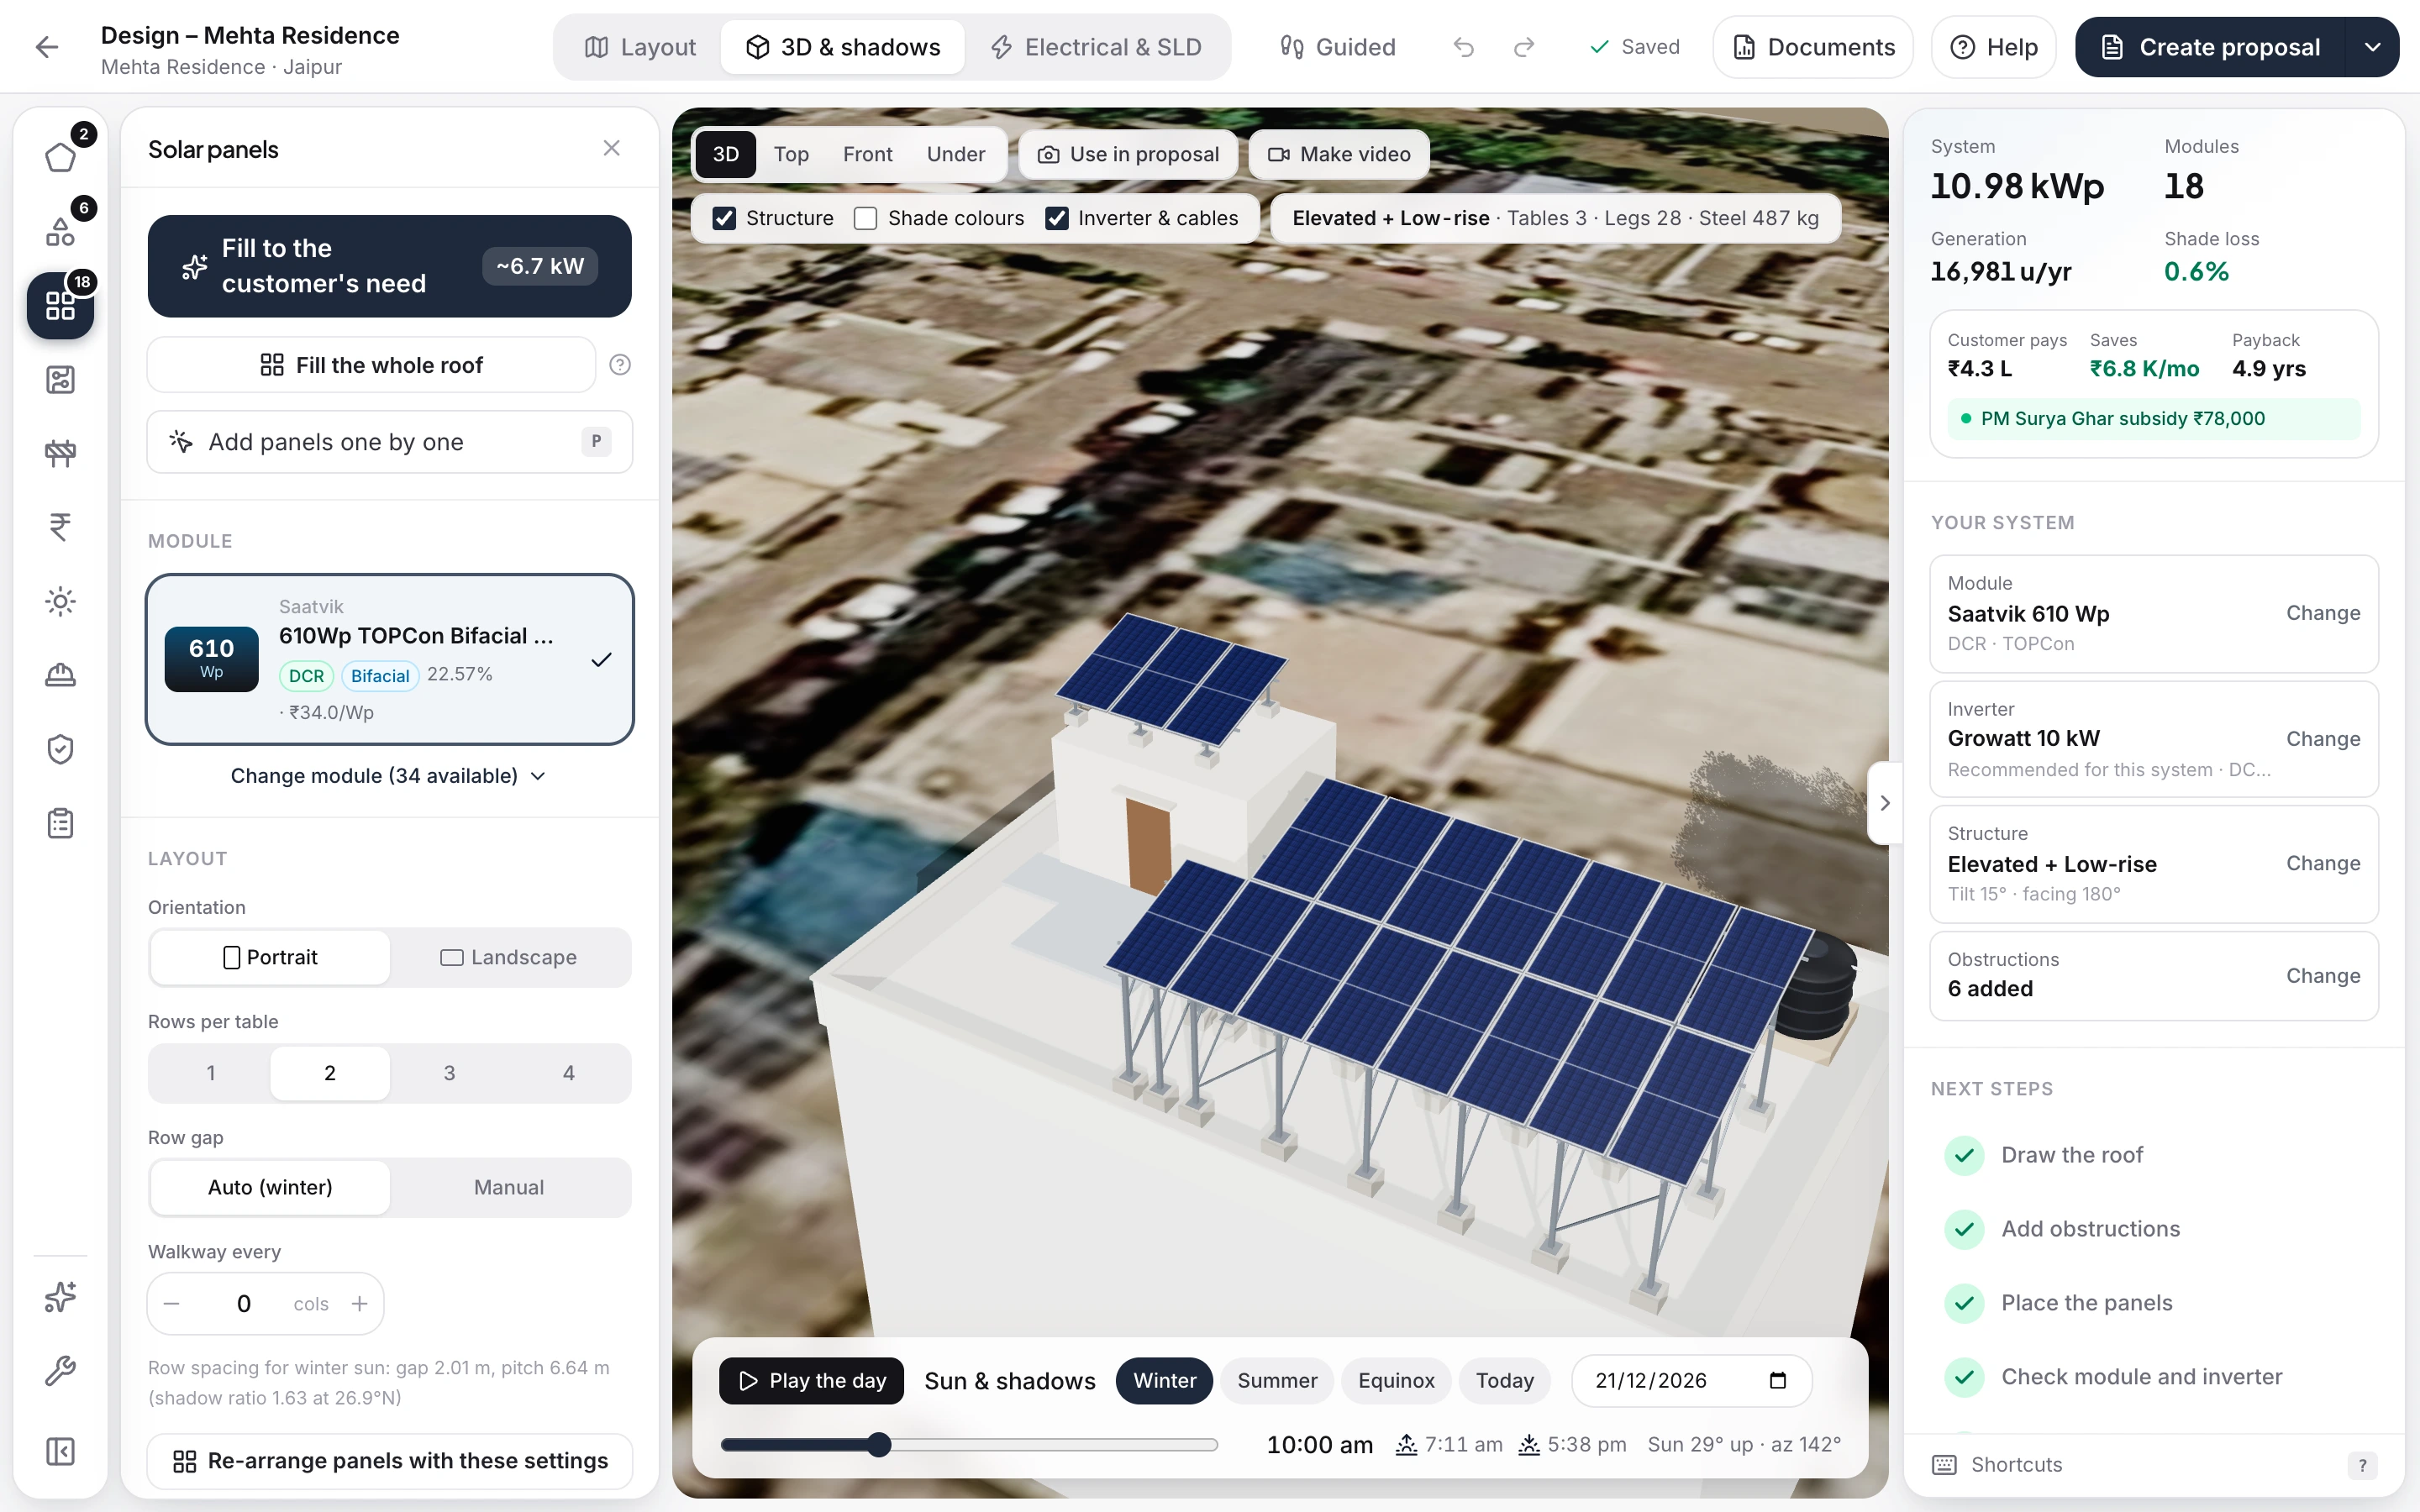2420x1512 pixels.
Task: Switch to the Layout tab
Action: (640, 47)
